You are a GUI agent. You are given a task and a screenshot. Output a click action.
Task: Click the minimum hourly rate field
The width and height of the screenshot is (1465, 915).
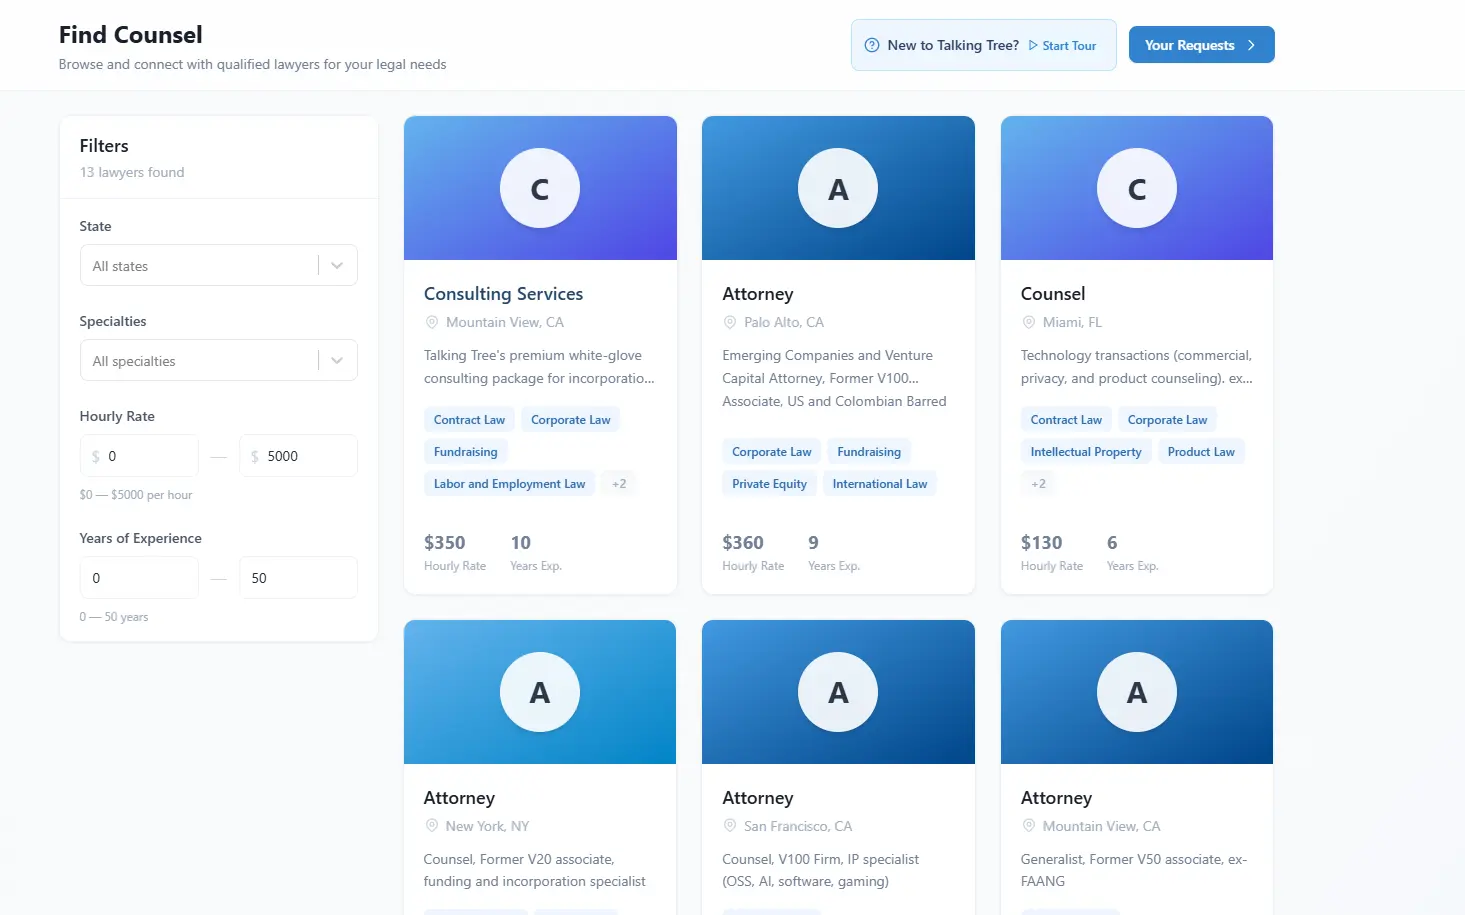[x=148, y=456]
